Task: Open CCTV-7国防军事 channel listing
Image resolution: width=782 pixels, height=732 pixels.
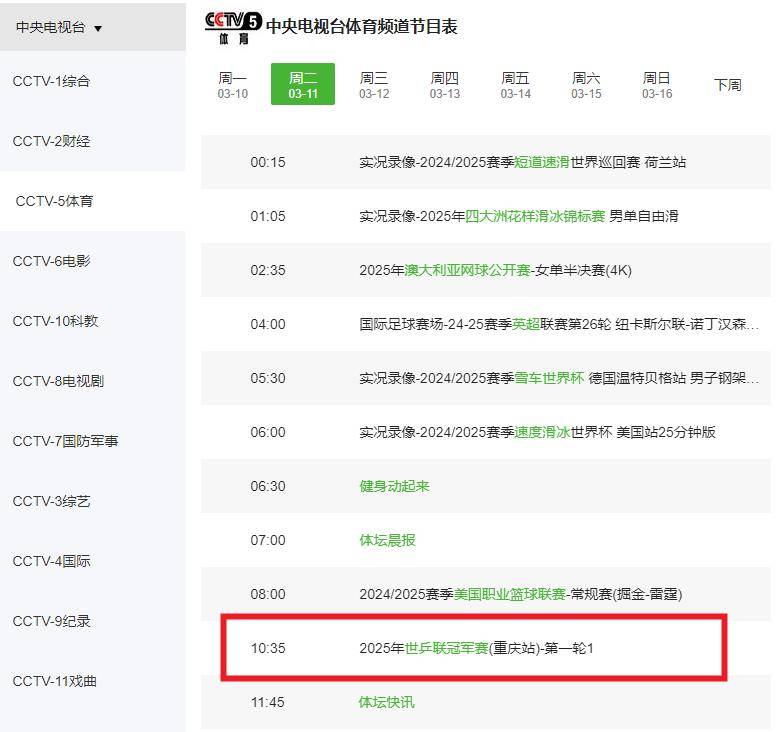Action: [65, 441]
